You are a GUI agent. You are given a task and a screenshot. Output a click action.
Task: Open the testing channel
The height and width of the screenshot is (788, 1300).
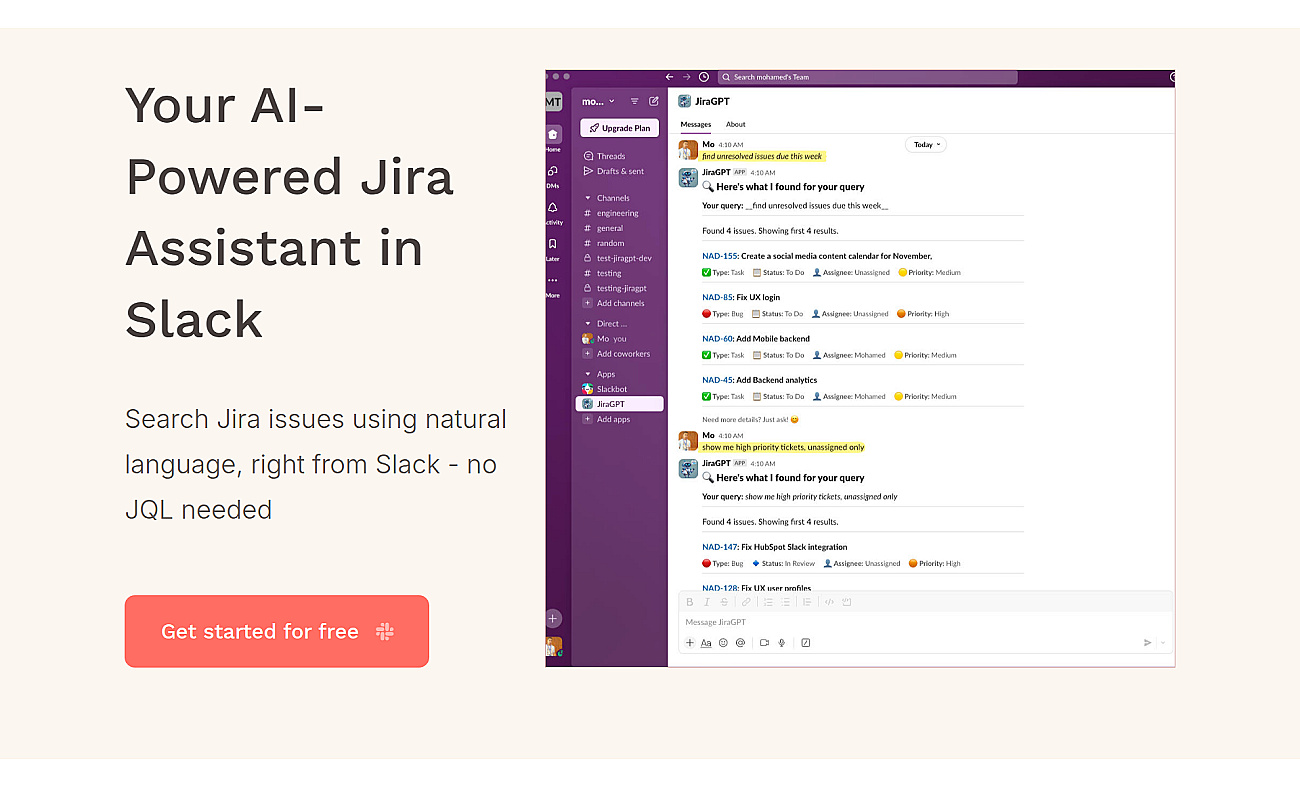coord(609,273)
